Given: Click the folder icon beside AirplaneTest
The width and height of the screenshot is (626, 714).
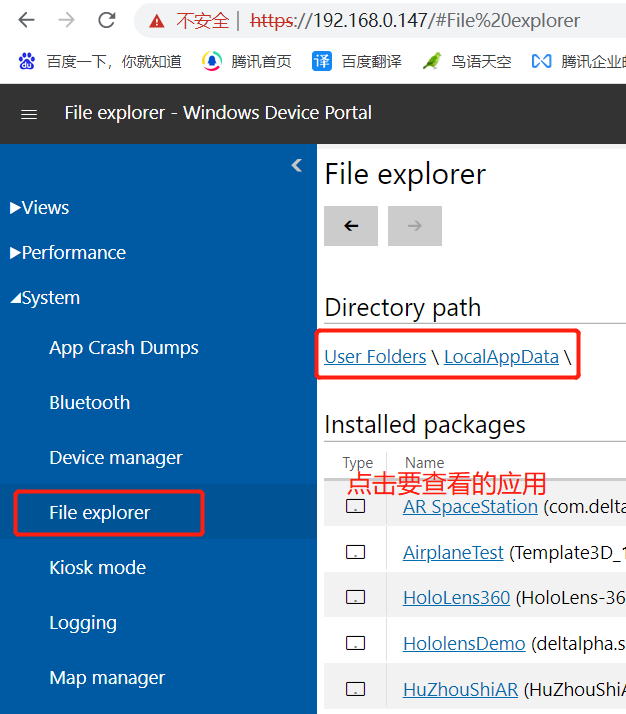Looking at the screenshot, I should 355,552.
